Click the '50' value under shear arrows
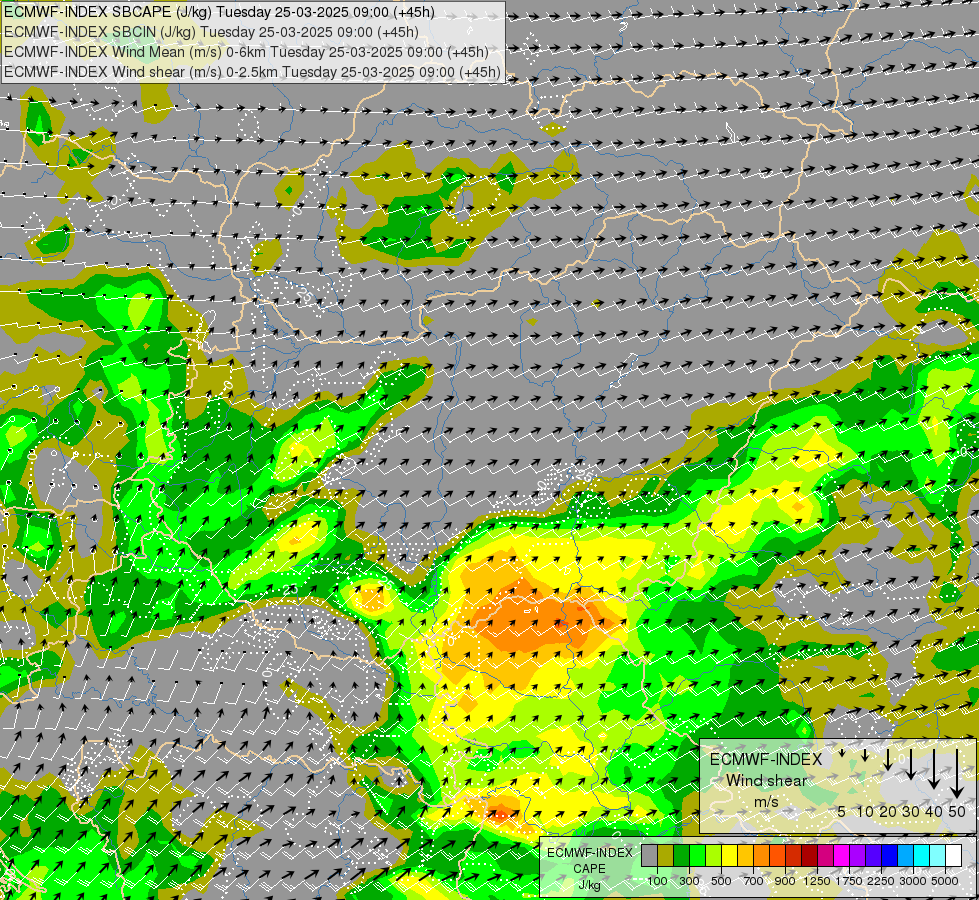The width and height of the screenshot is (979, 900). [x=957, y=811]
